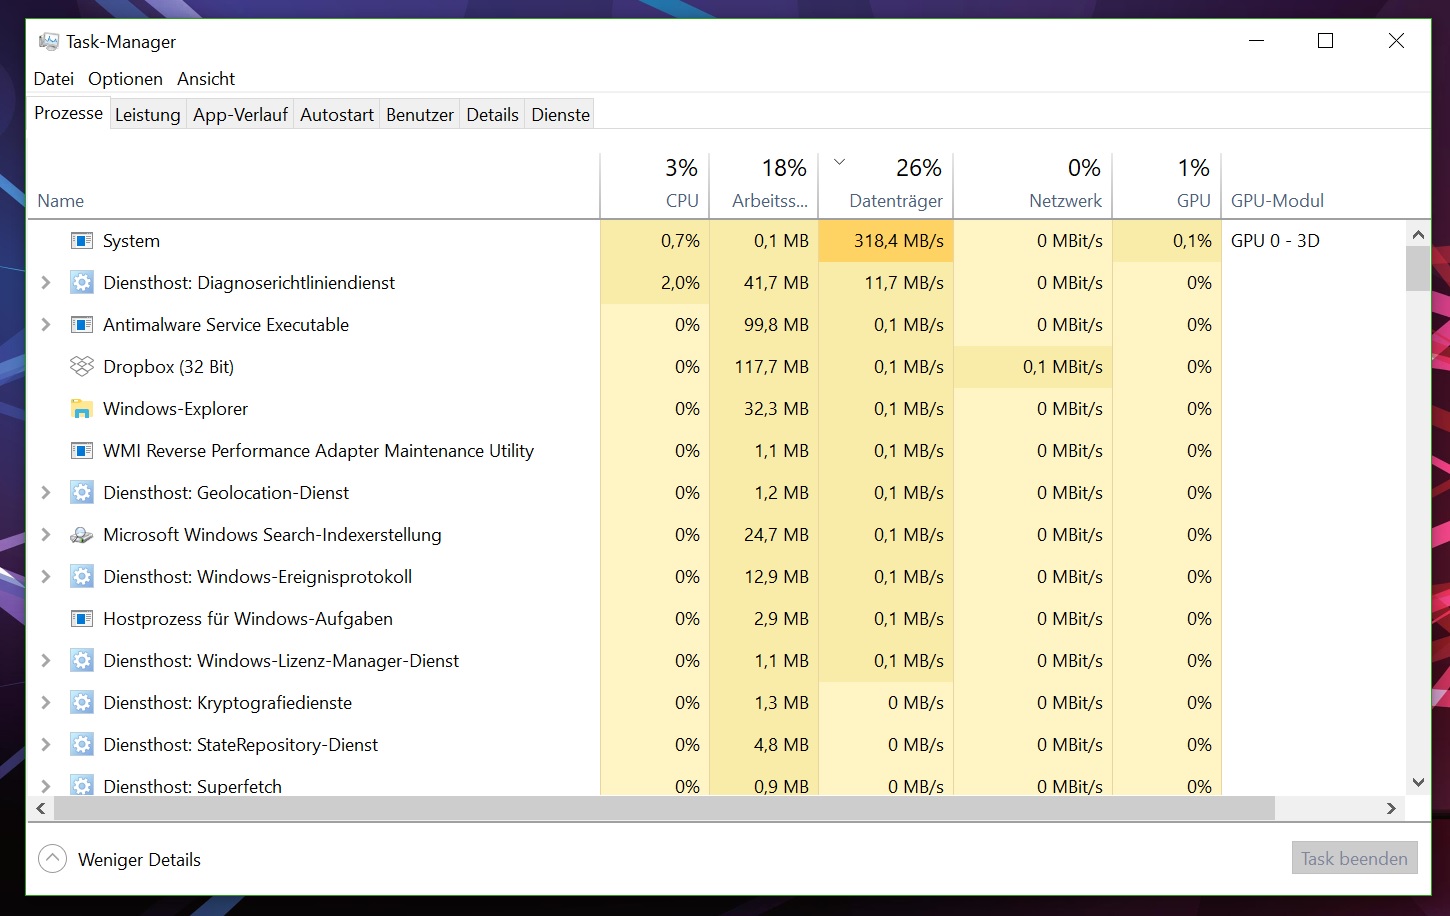
Task: Switch to the Benutzer tab
Action: (x=420, y=115)
